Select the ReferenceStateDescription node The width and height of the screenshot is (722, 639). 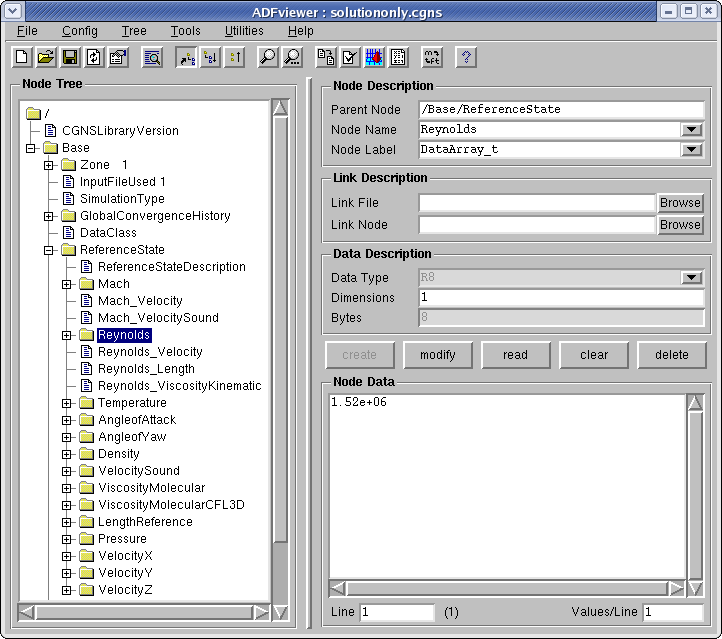pos(172,267)
